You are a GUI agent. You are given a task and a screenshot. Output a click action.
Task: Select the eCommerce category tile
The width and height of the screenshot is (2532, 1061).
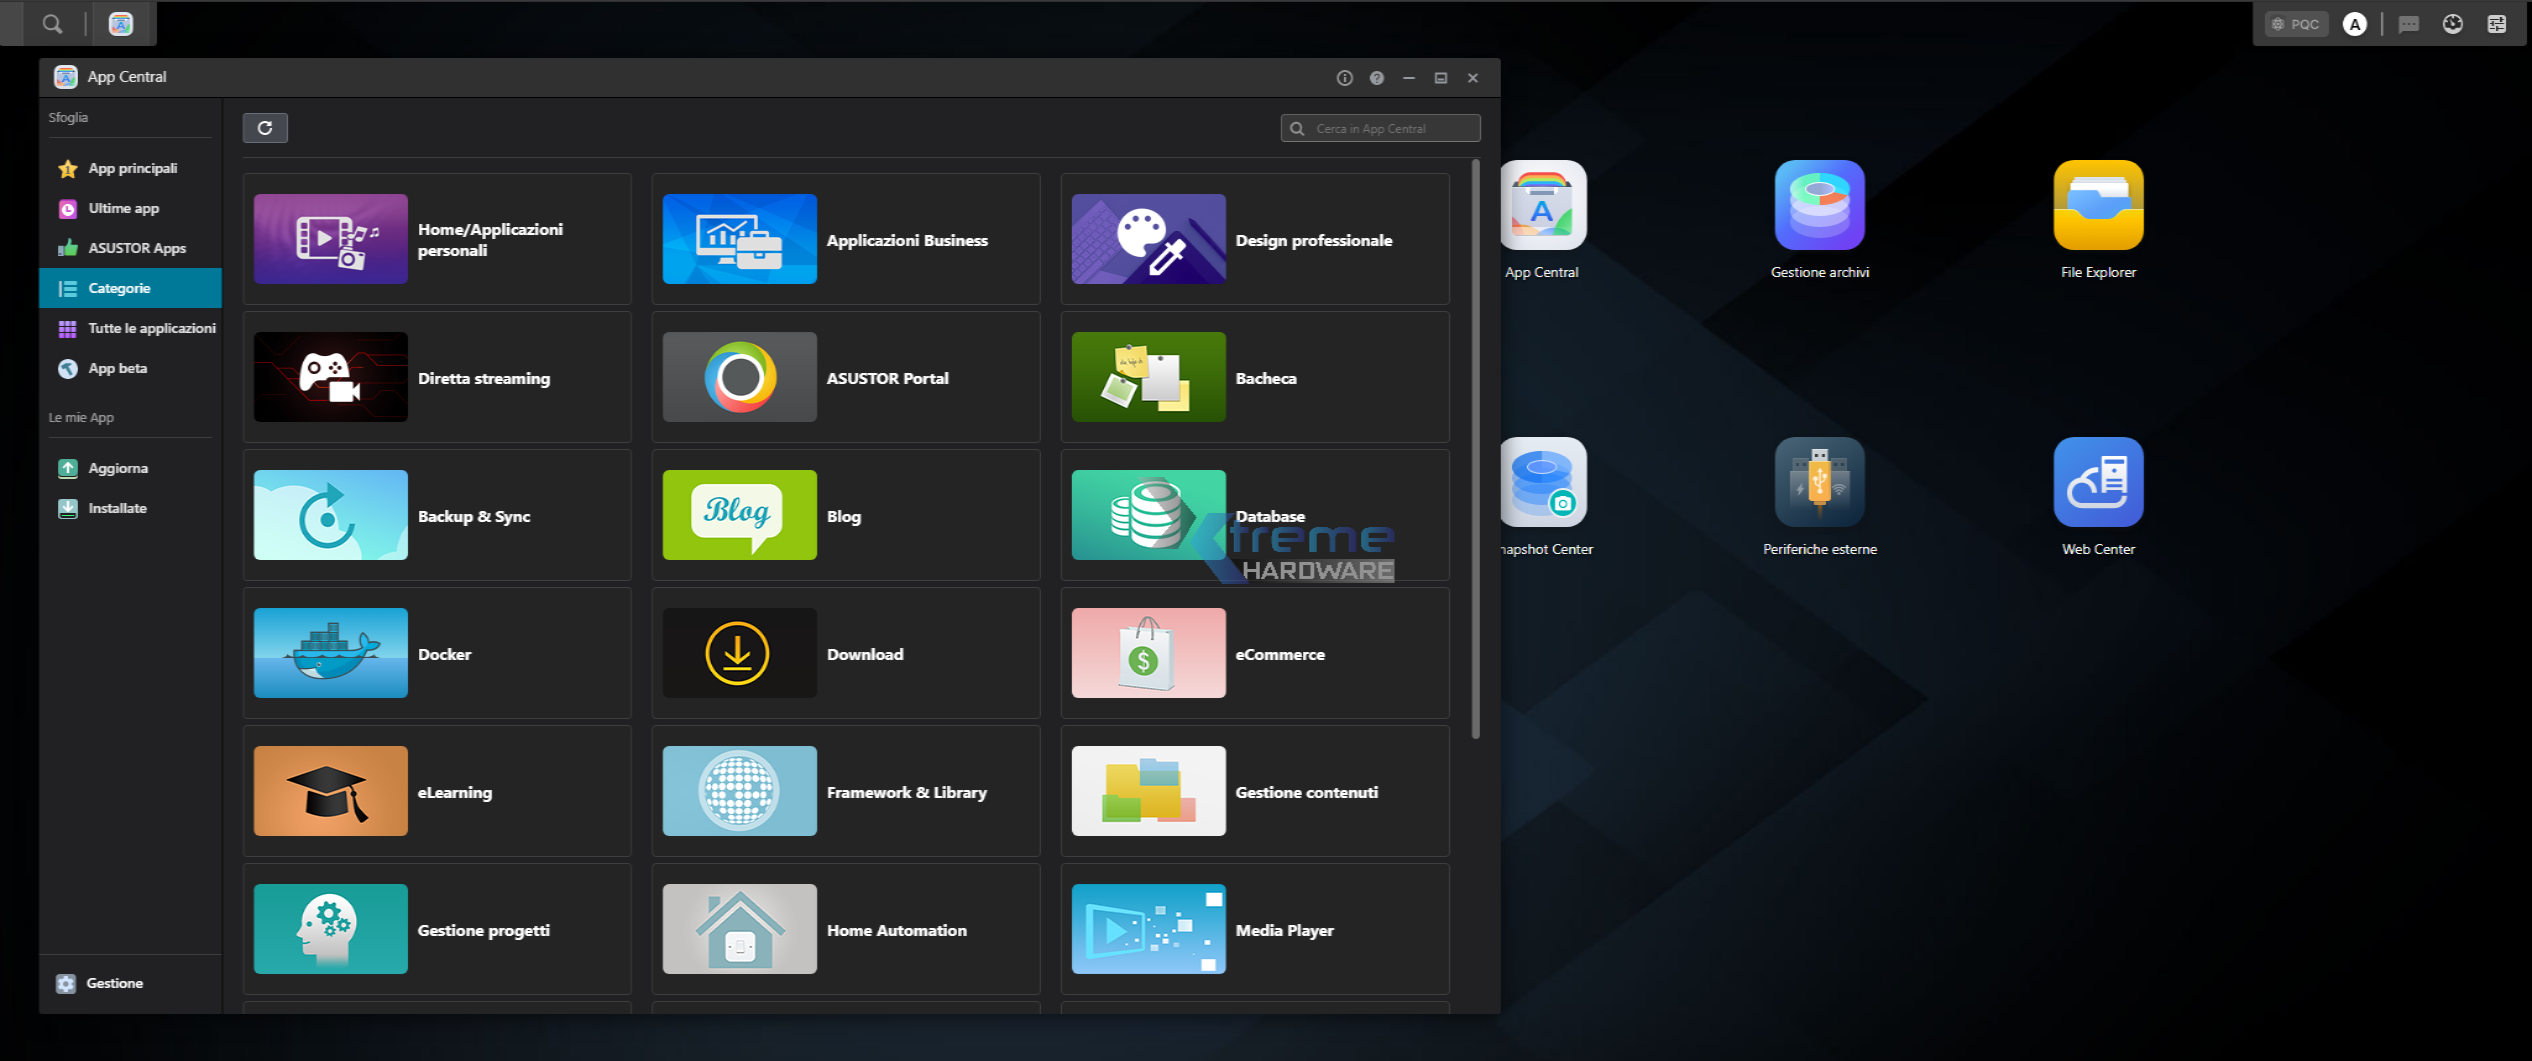point(1255,653)
